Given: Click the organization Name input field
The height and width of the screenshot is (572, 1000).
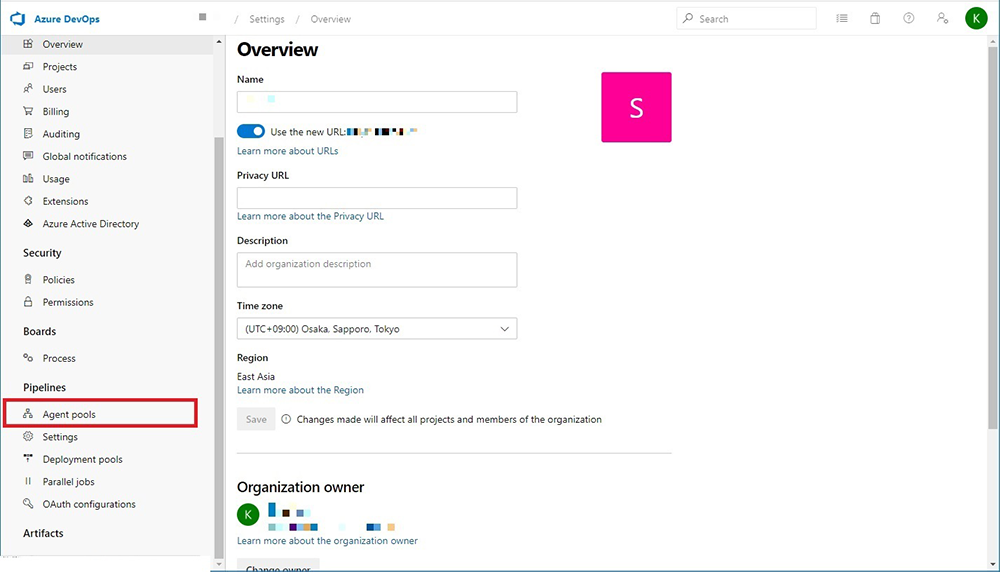Looking at the screenshot, I should tap(377, 102).
